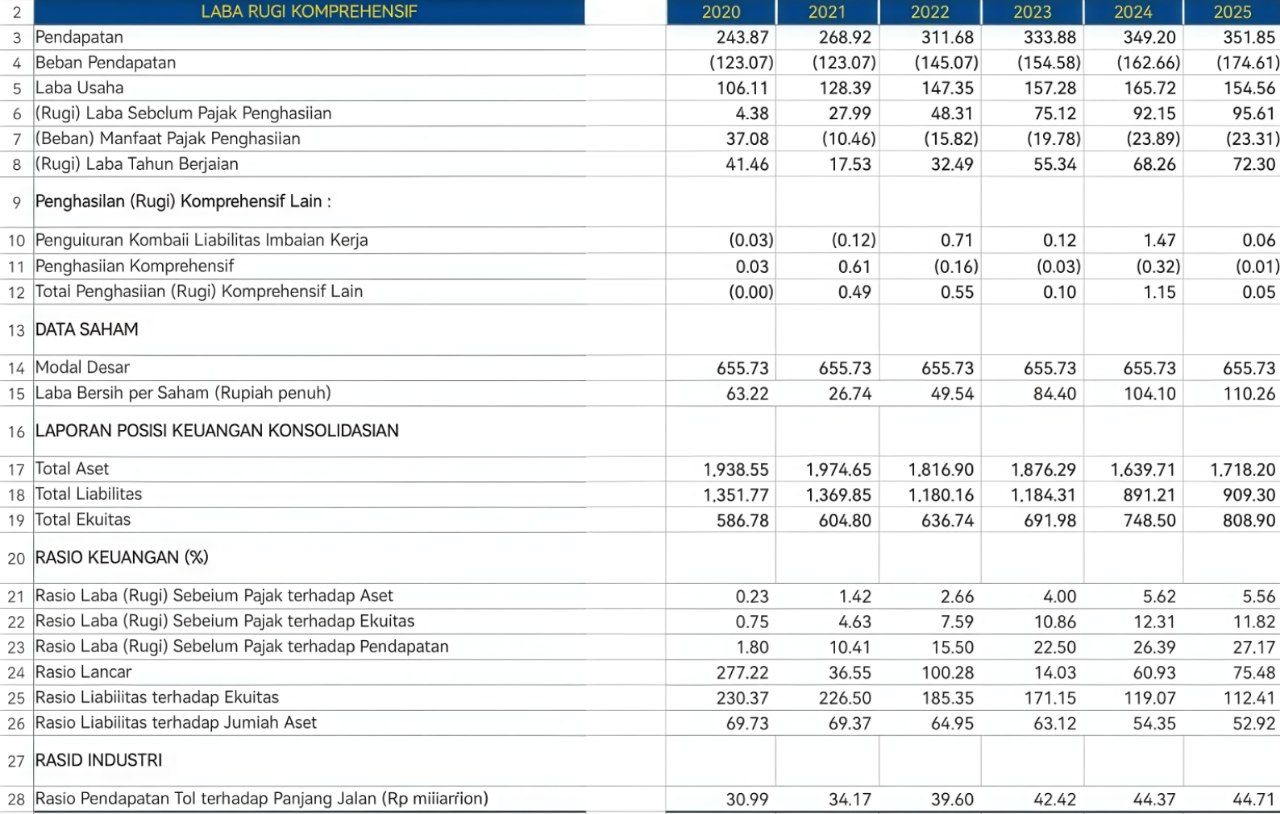Click the Total Aset label cell
1280x814 pixels.
pos(72,469)
